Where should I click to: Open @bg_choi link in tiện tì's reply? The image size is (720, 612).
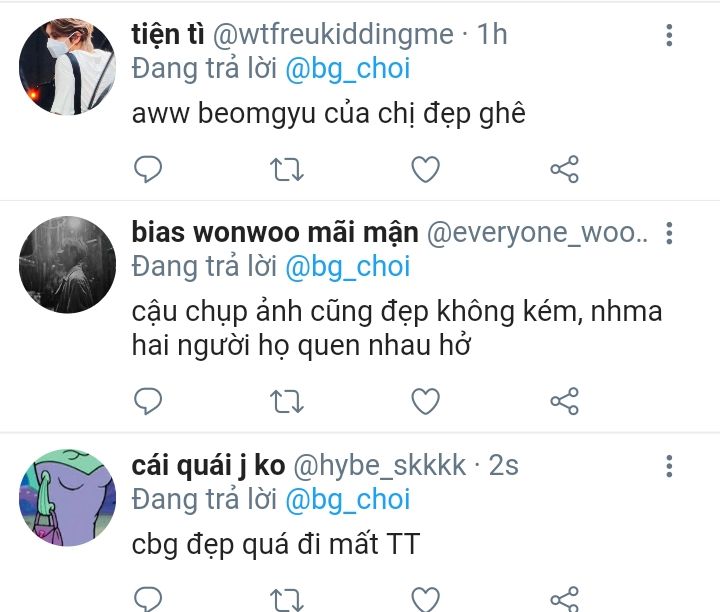[x=348, y=69]
